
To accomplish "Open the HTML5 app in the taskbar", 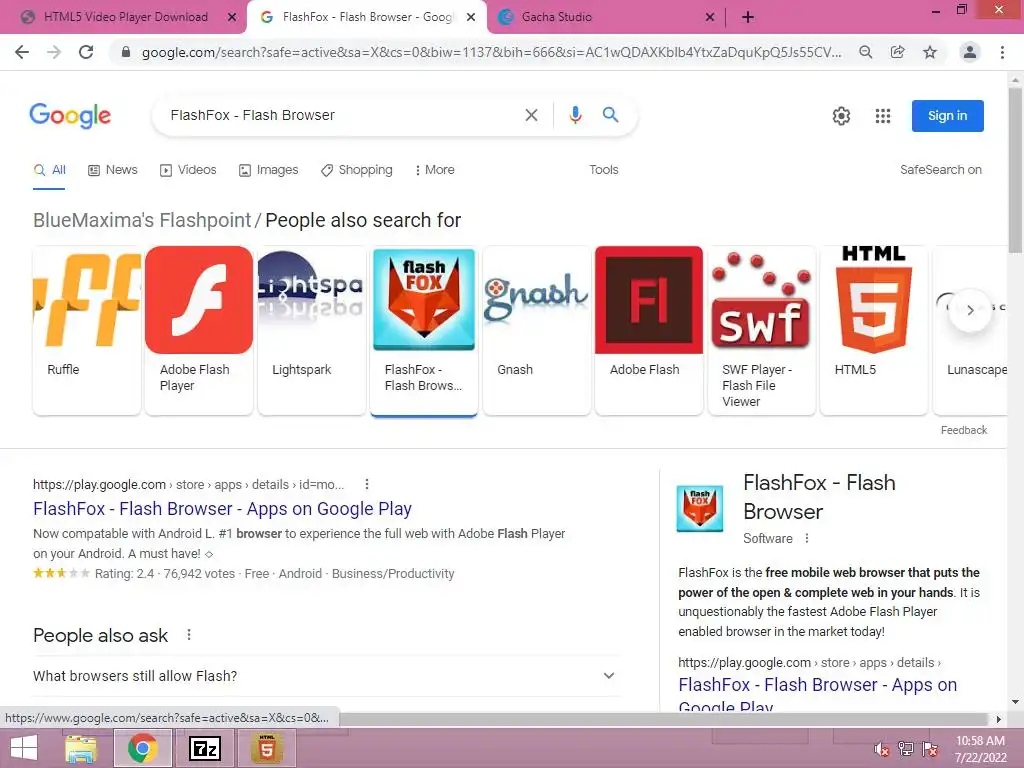I will point(267,748).
